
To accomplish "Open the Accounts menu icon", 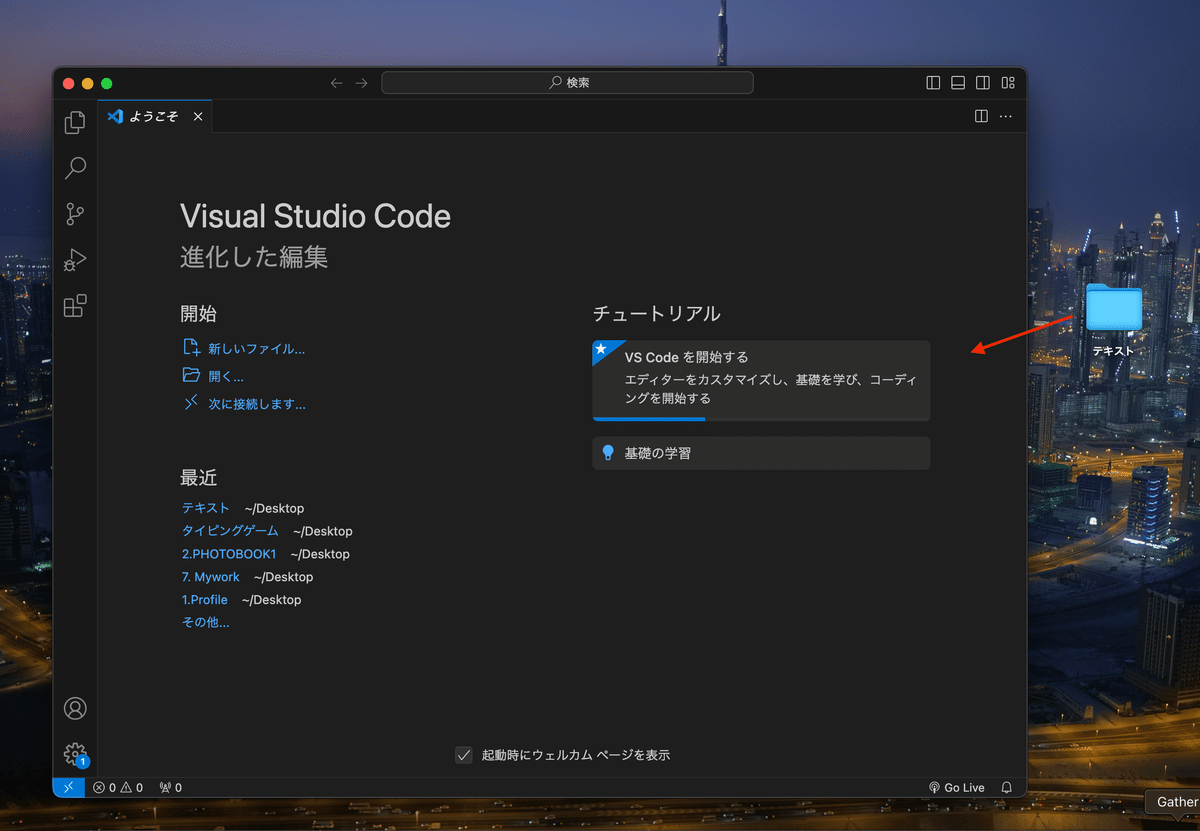I will 75,708.
